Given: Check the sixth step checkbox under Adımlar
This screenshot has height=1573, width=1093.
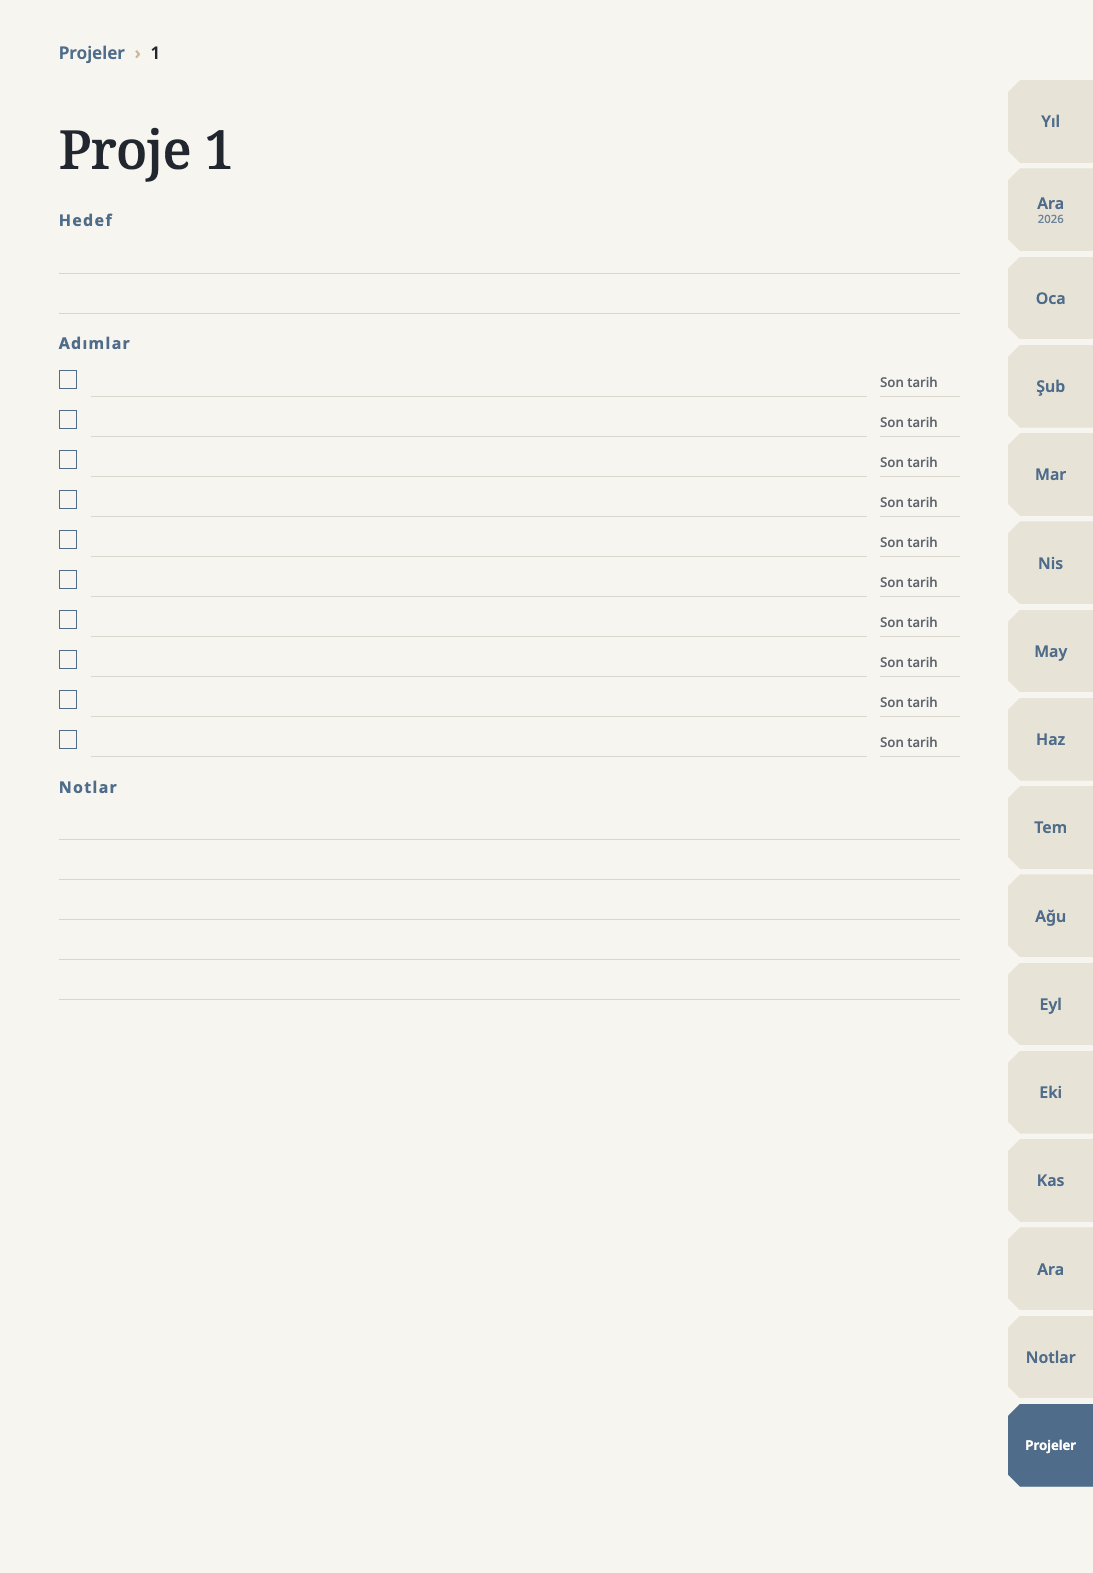Looking at the screenshot, I should (x=68, y=580).
